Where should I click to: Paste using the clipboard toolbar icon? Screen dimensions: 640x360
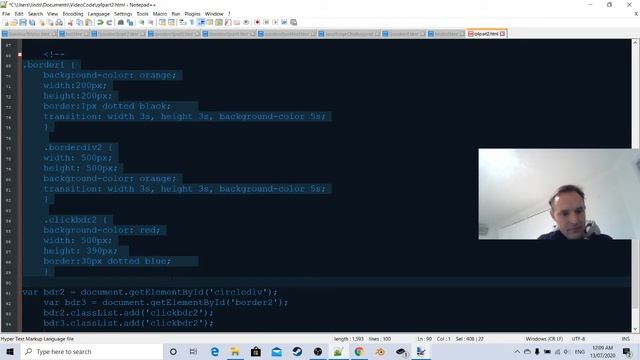(x=89, y=22)
